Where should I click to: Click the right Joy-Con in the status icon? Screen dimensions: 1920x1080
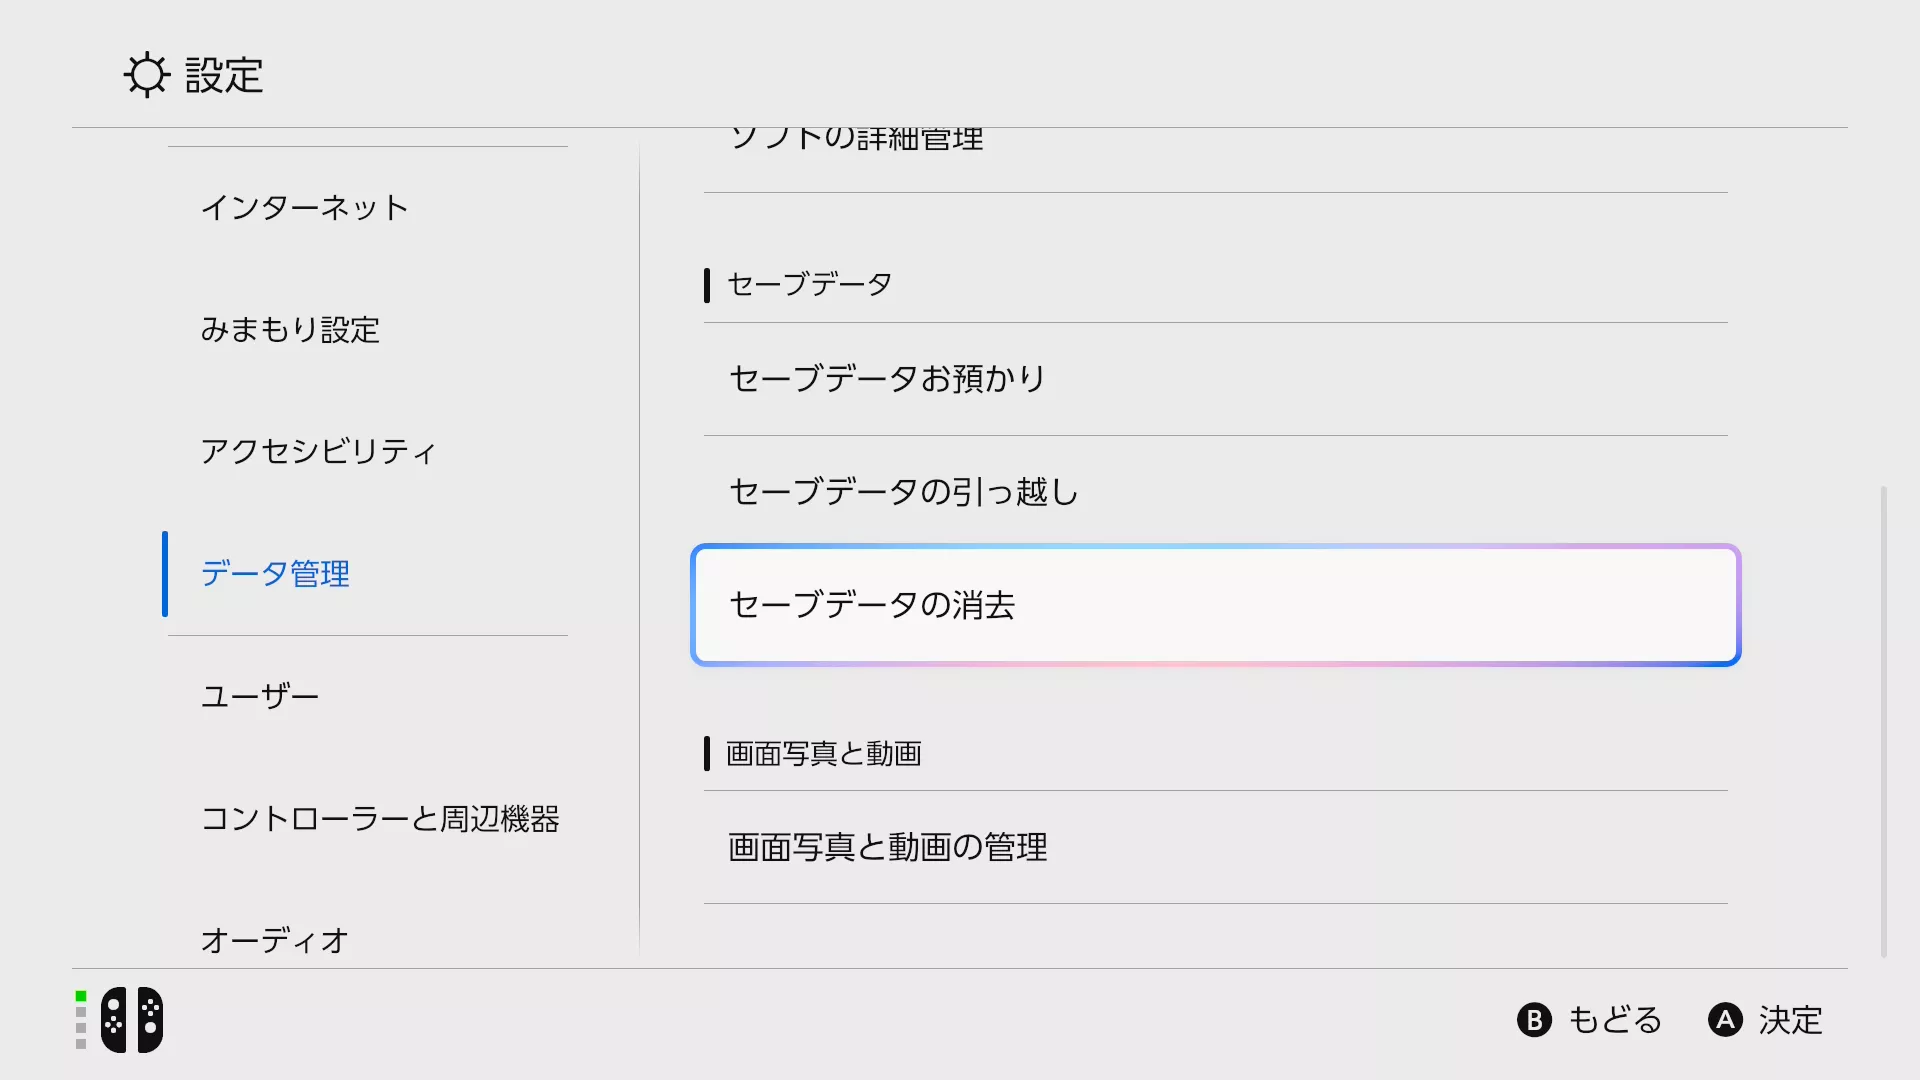150,1020
